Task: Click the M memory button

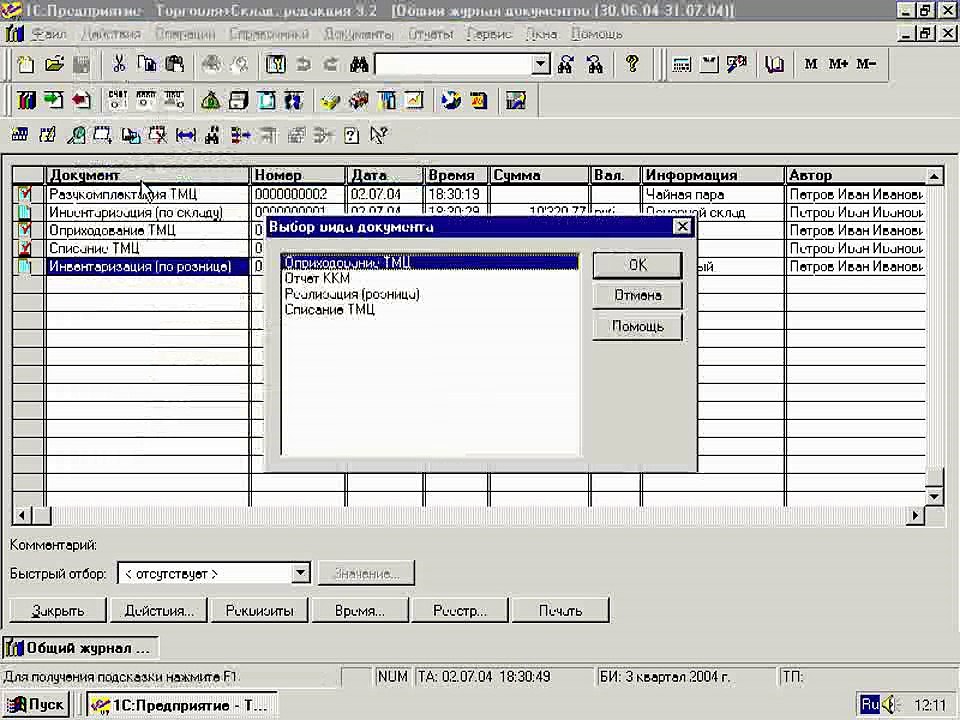Action: click(x=811, y=64)
